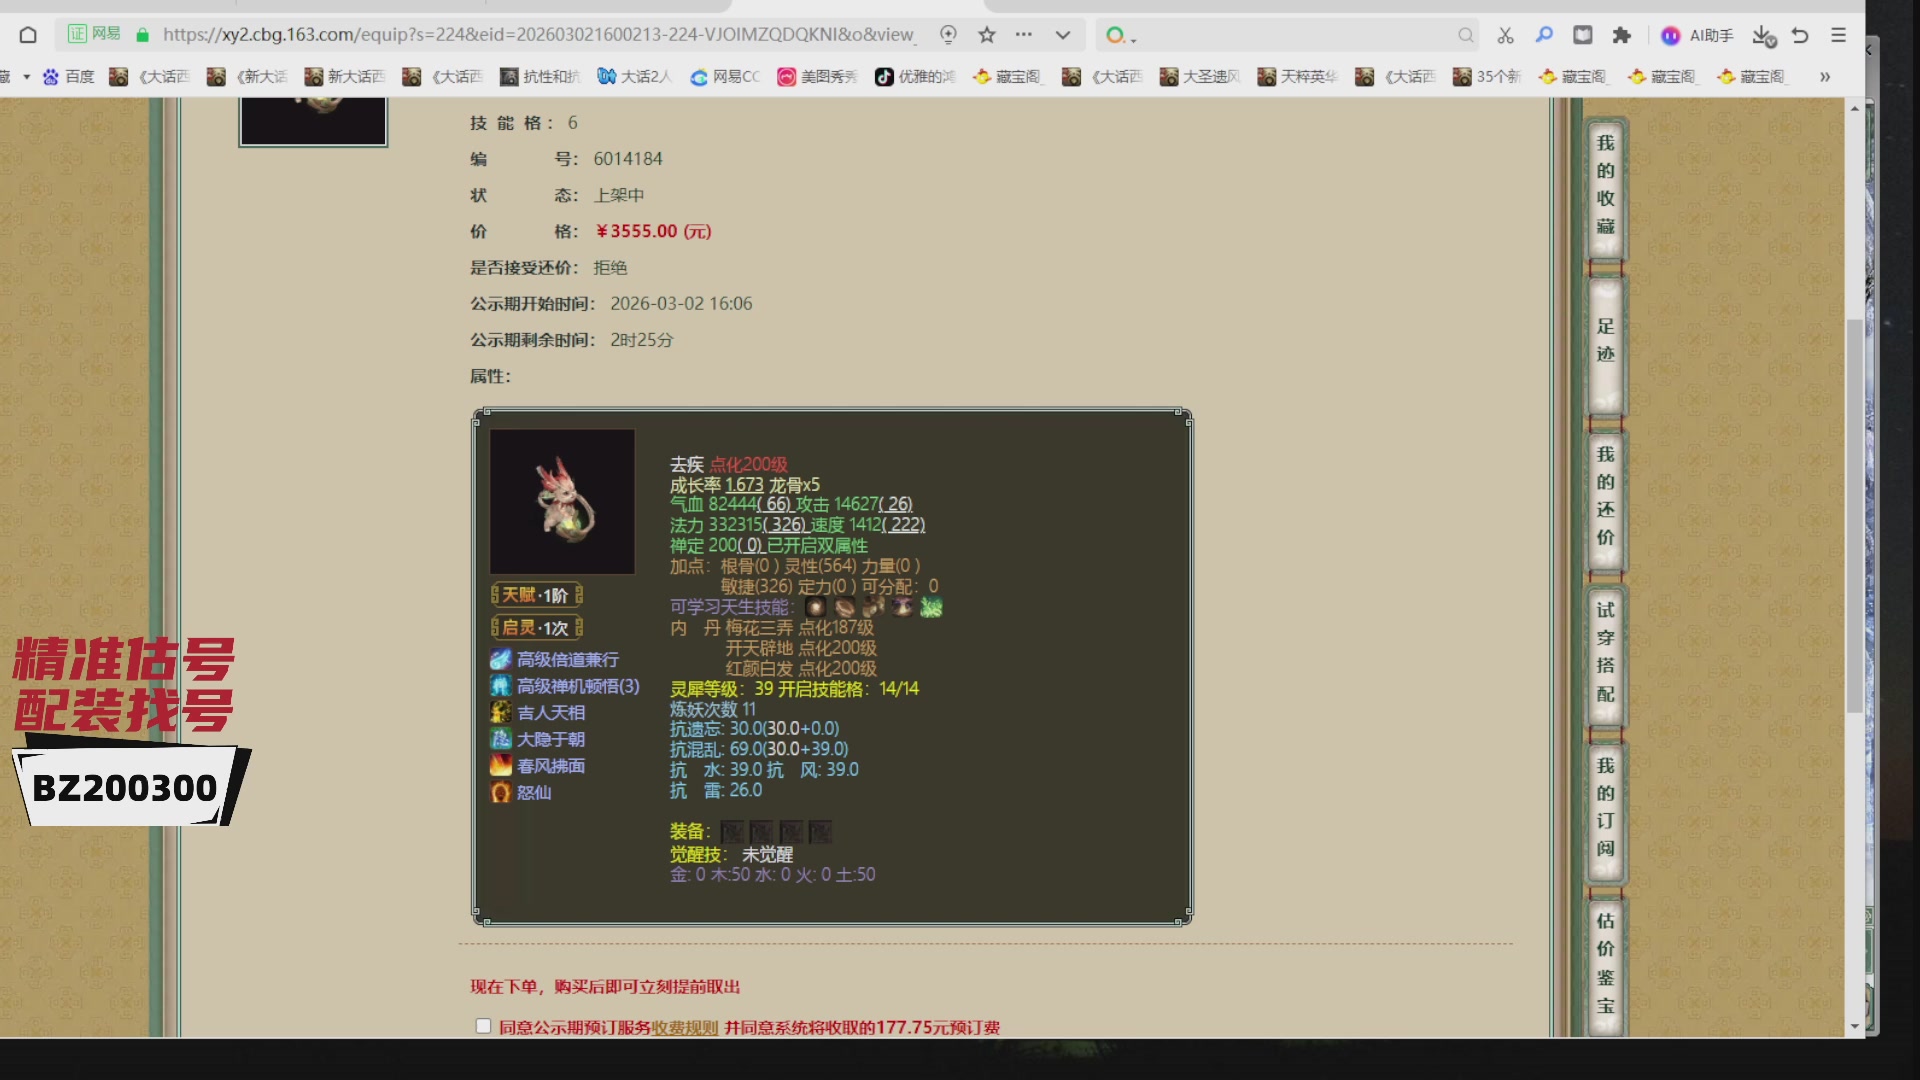This screenshot has height=1080, width=1920.
Task: Select the 吉人天相 skill icon
Action: click(503, 712)
